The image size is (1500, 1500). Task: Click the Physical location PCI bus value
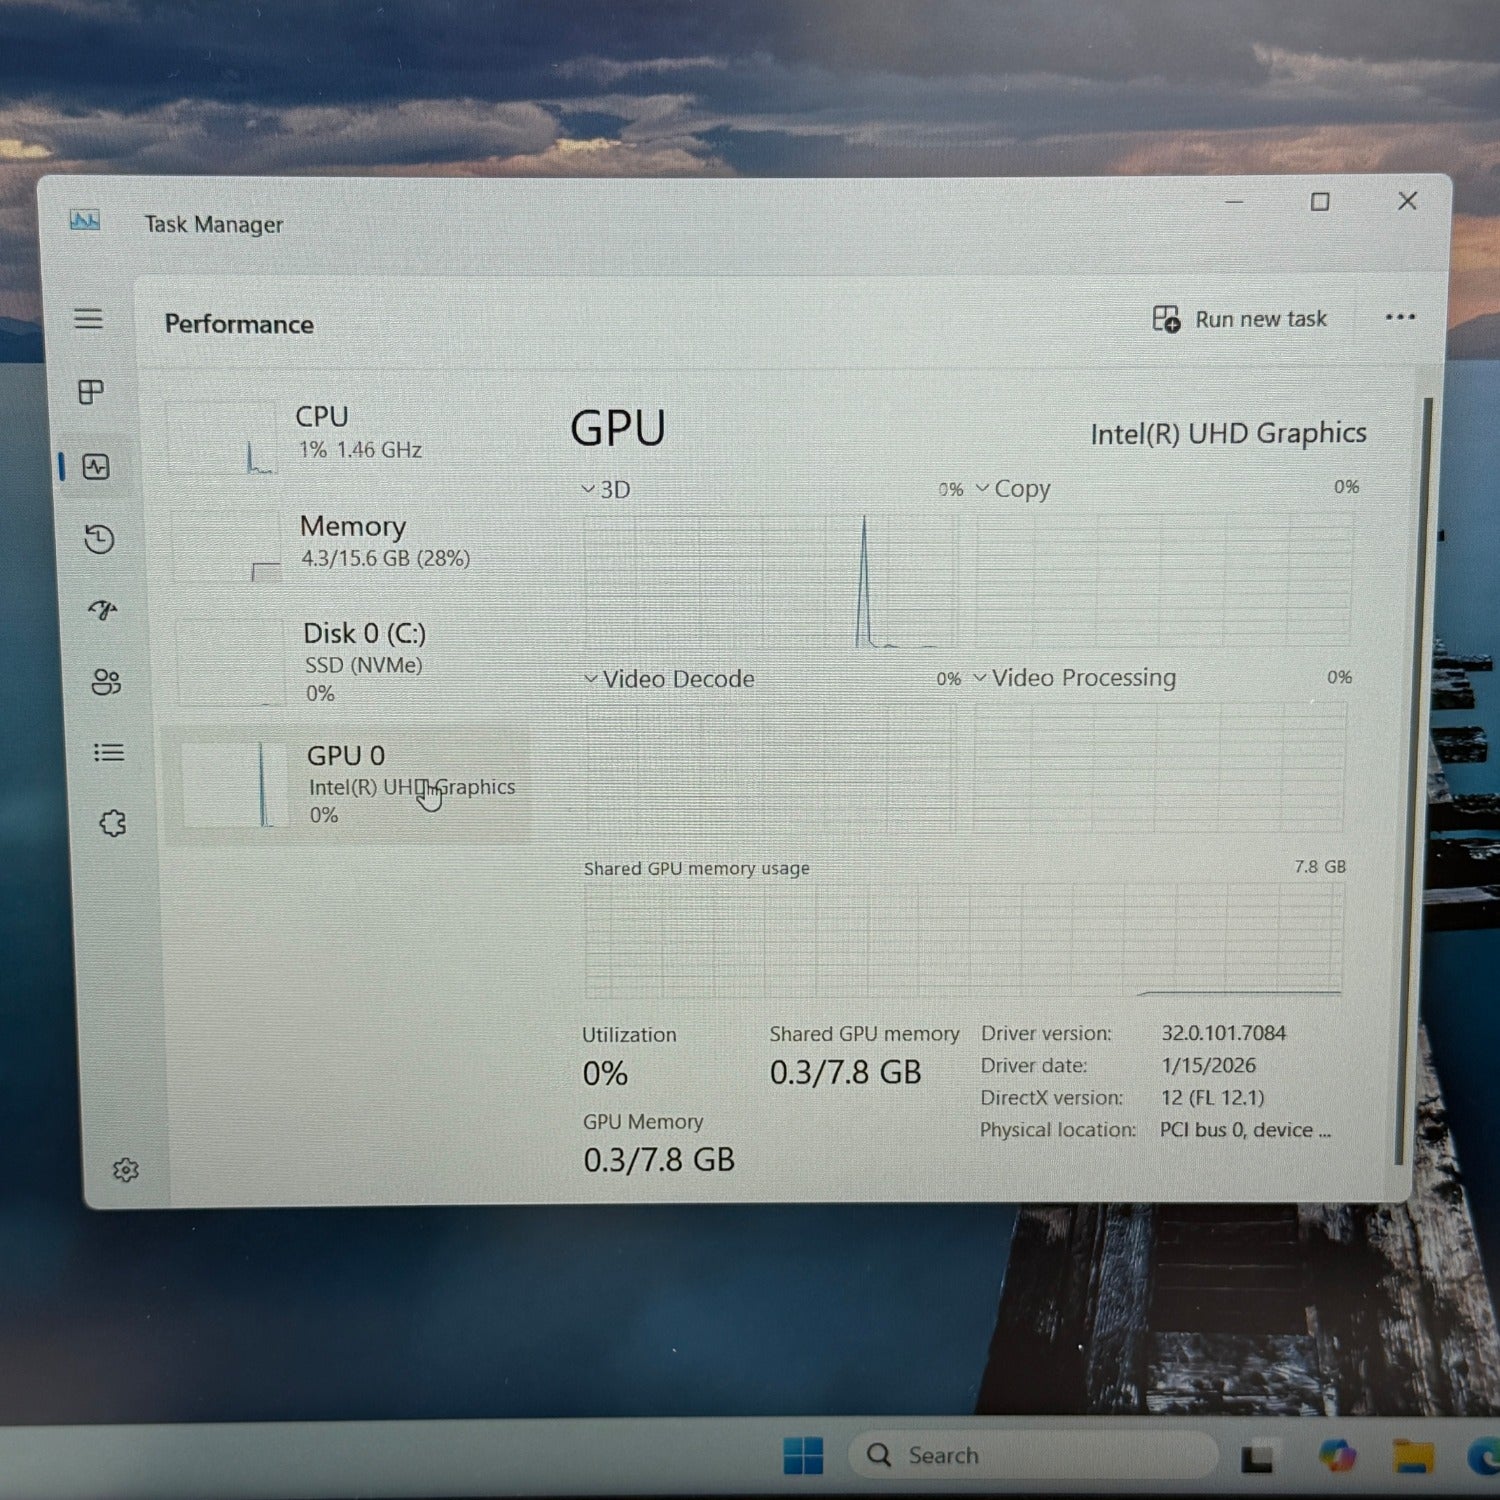[x=1245, y=1130]
